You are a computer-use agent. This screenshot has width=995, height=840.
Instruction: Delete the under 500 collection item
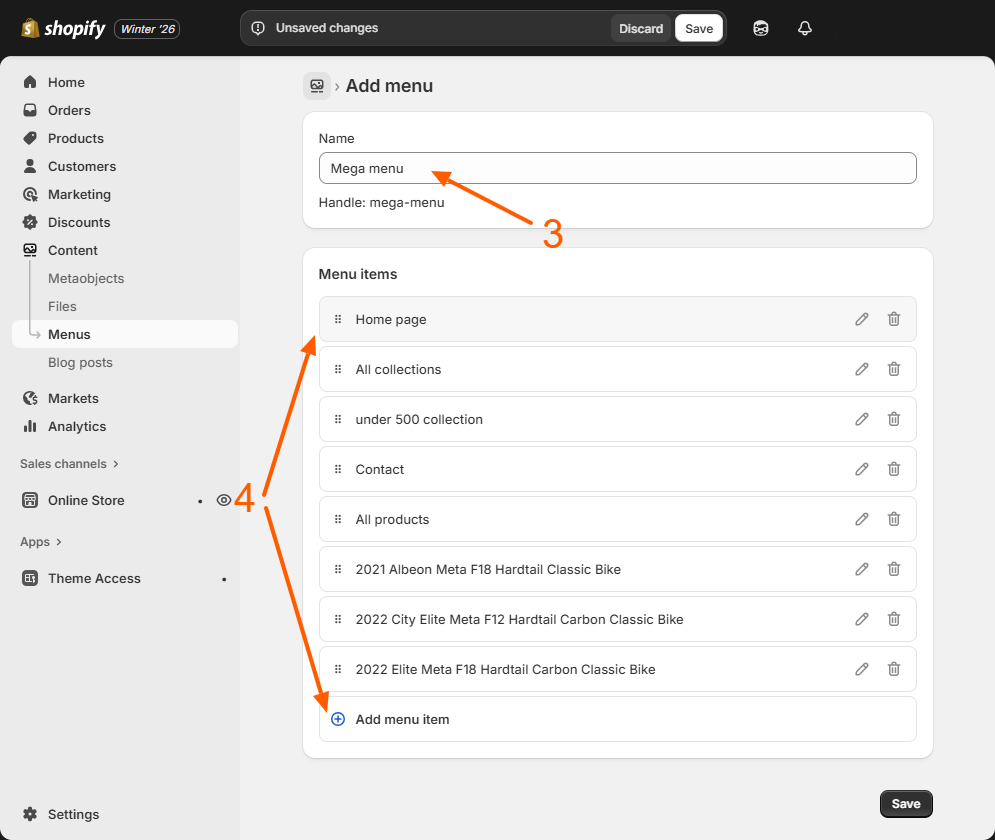[x=893, y=419]
